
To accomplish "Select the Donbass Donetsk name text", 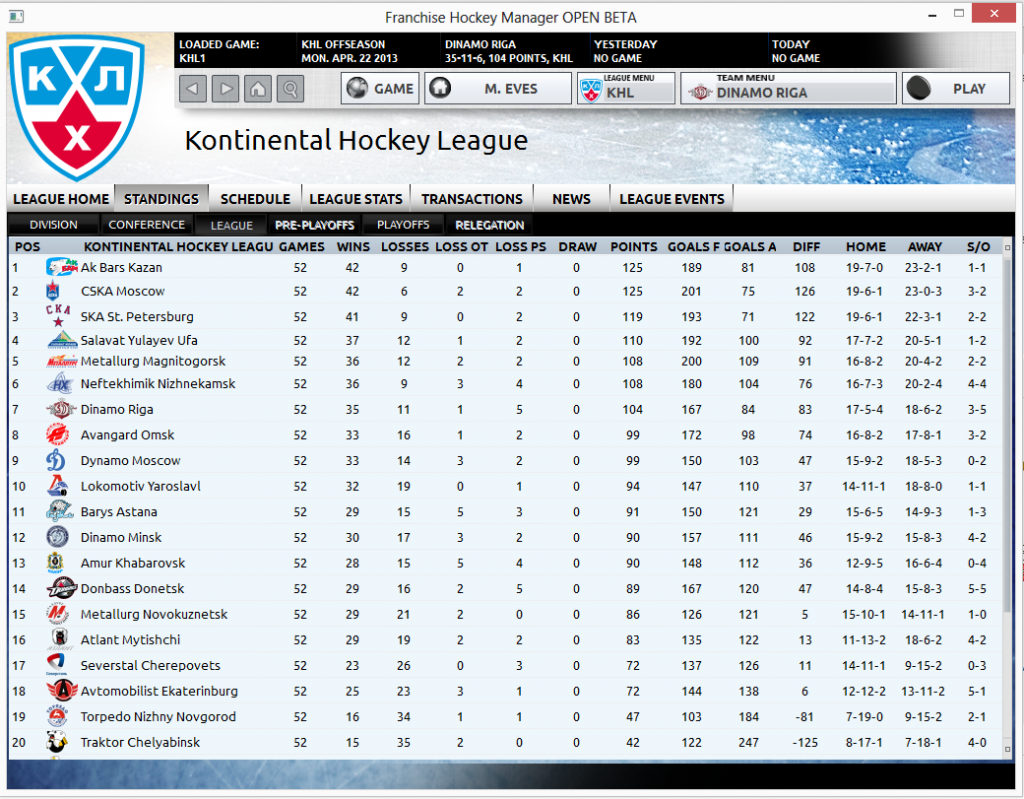I will click(133, 589).
